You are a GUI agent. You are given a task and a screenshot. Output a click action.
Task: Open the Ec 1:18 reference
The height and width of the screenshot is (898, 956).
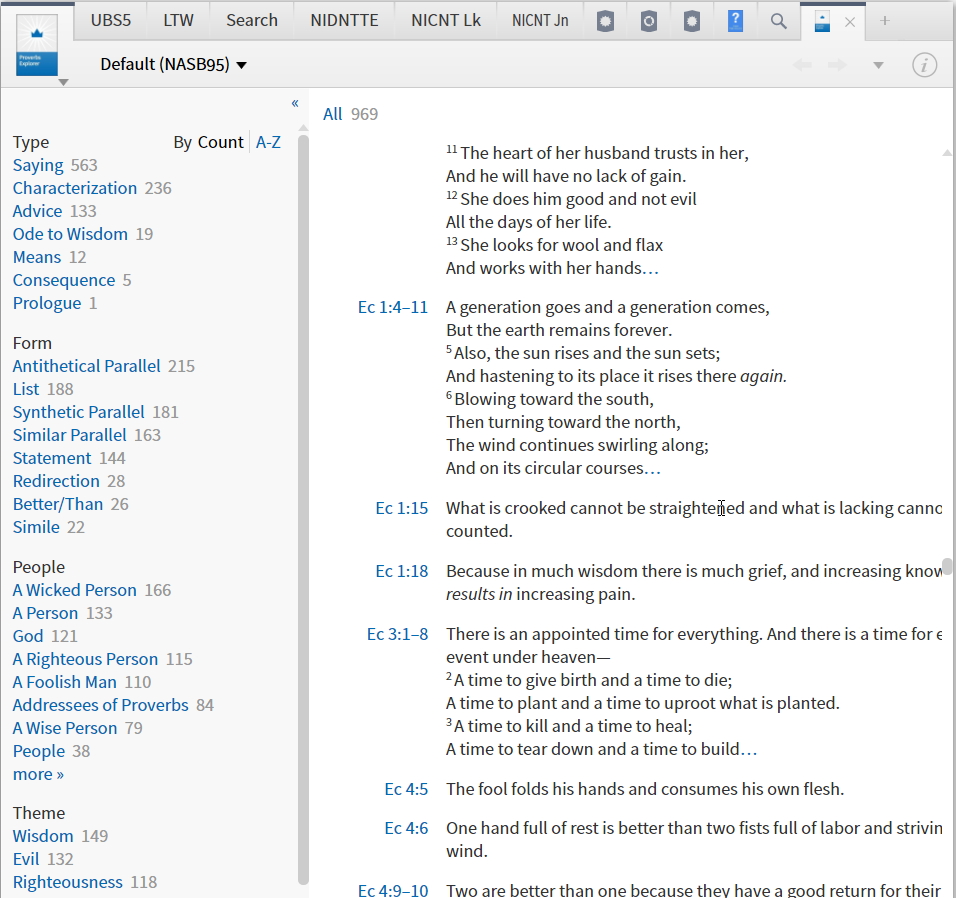(x=402, y=571)
